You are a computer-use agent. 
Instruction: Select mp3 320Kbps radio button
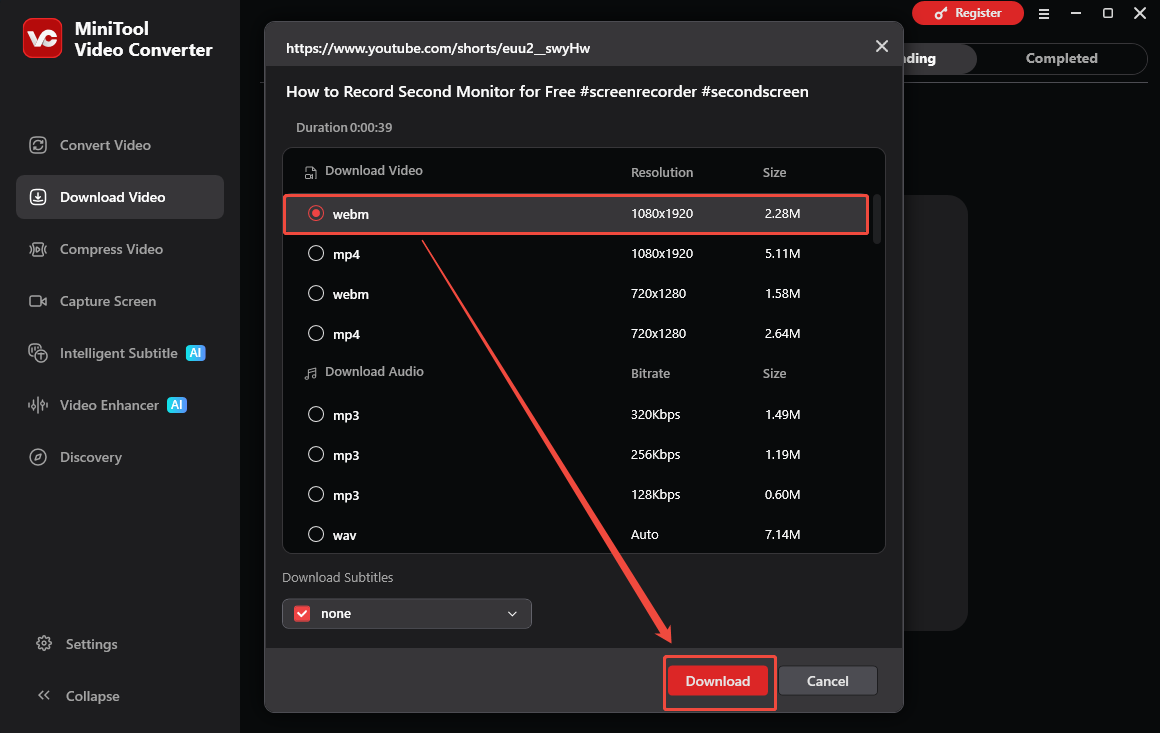click(x=316, y=414)
